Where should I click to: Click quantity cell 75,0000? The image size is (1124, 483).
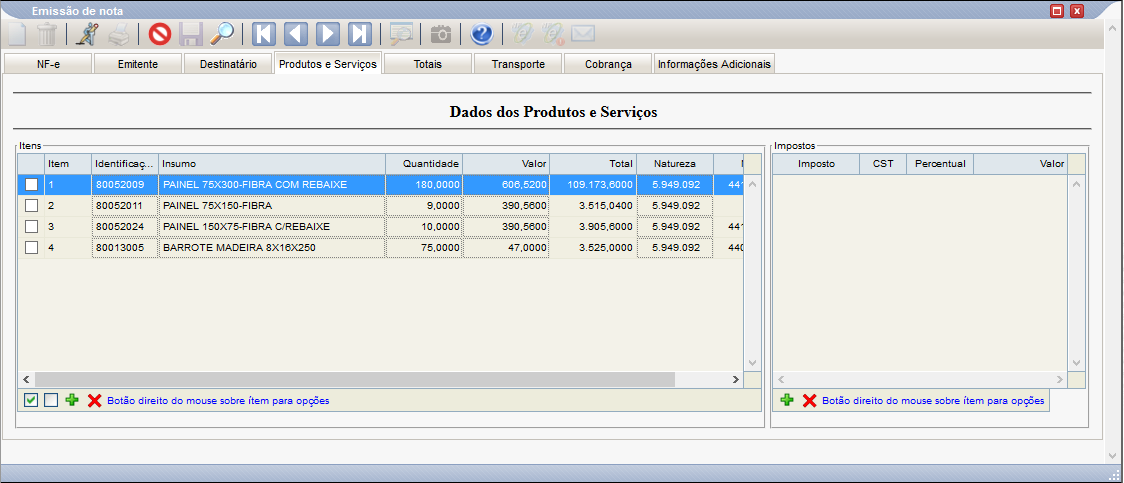[x=424, y=247]
